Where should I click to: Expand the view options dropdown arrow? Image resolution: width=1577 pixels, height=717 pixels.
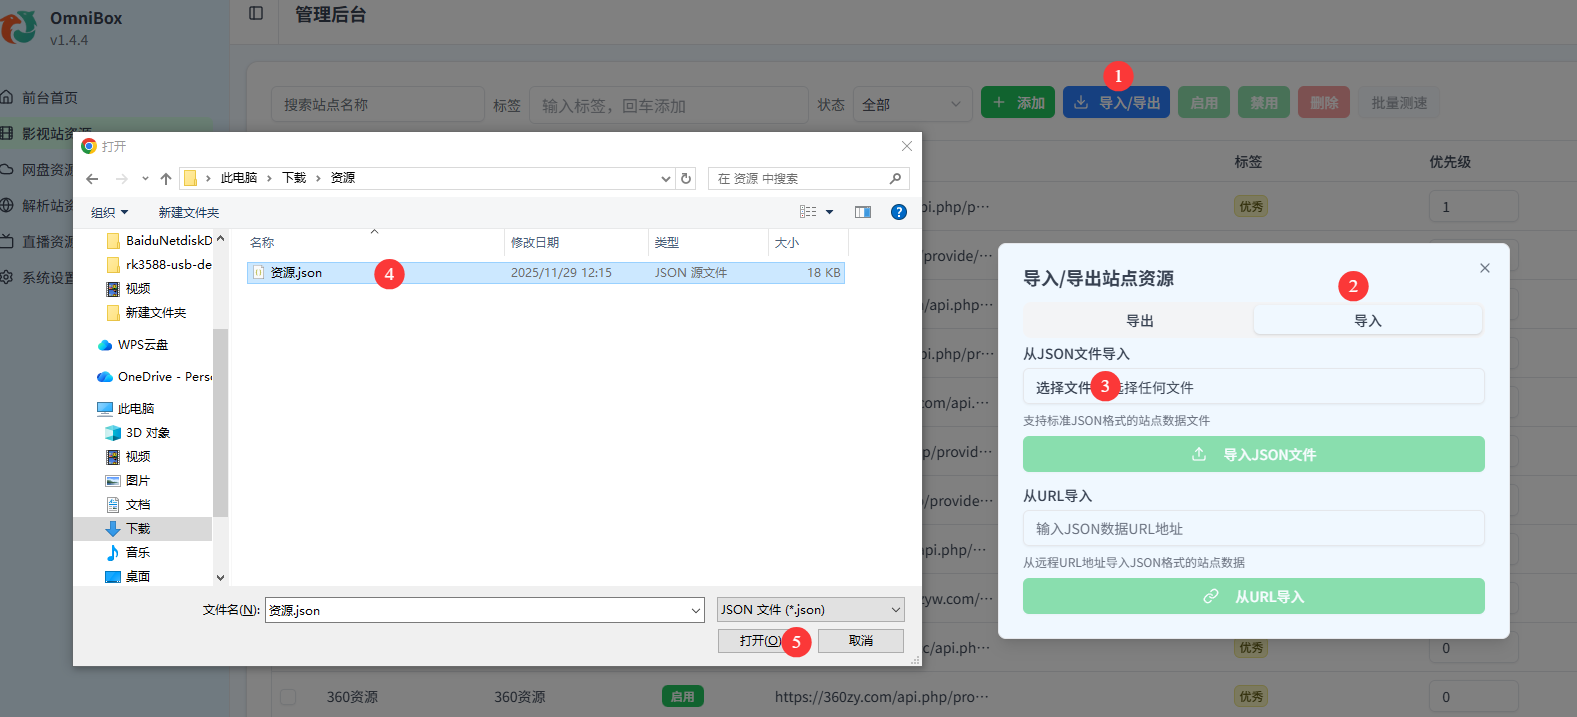click(x=829, y=212)
